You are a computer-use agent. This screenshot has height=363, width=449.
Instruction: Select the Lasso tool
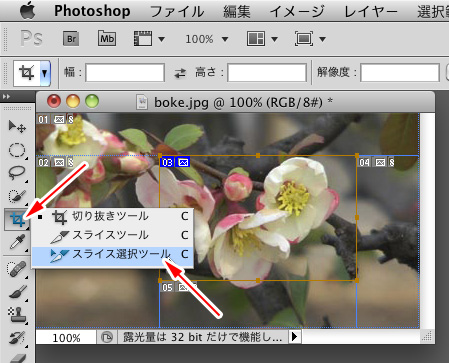[17, 173]
